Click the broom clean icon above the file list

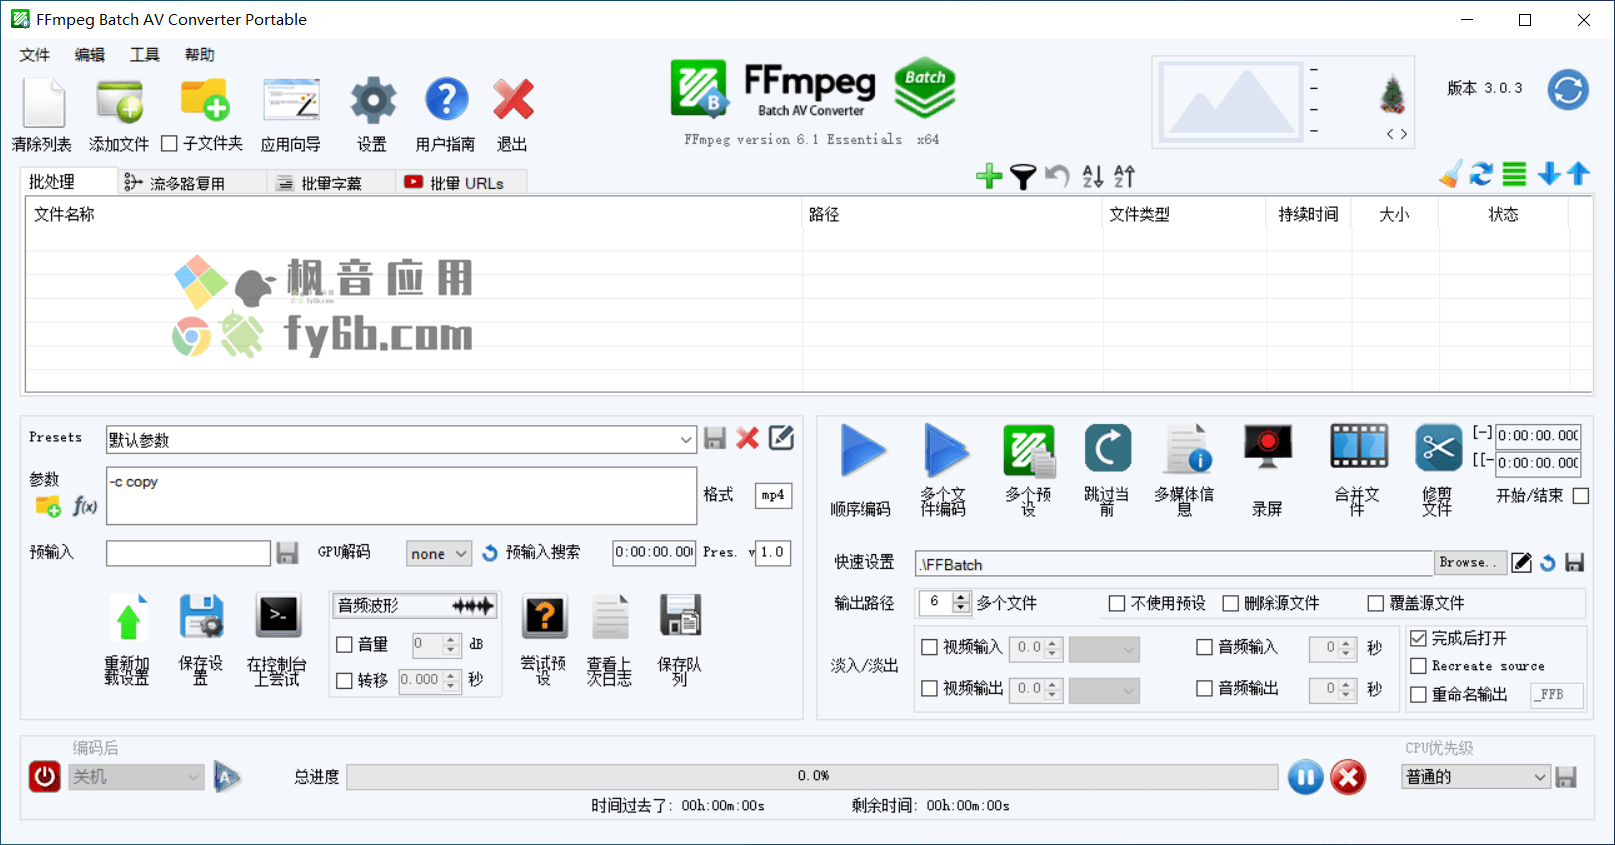pos(1450,175)
